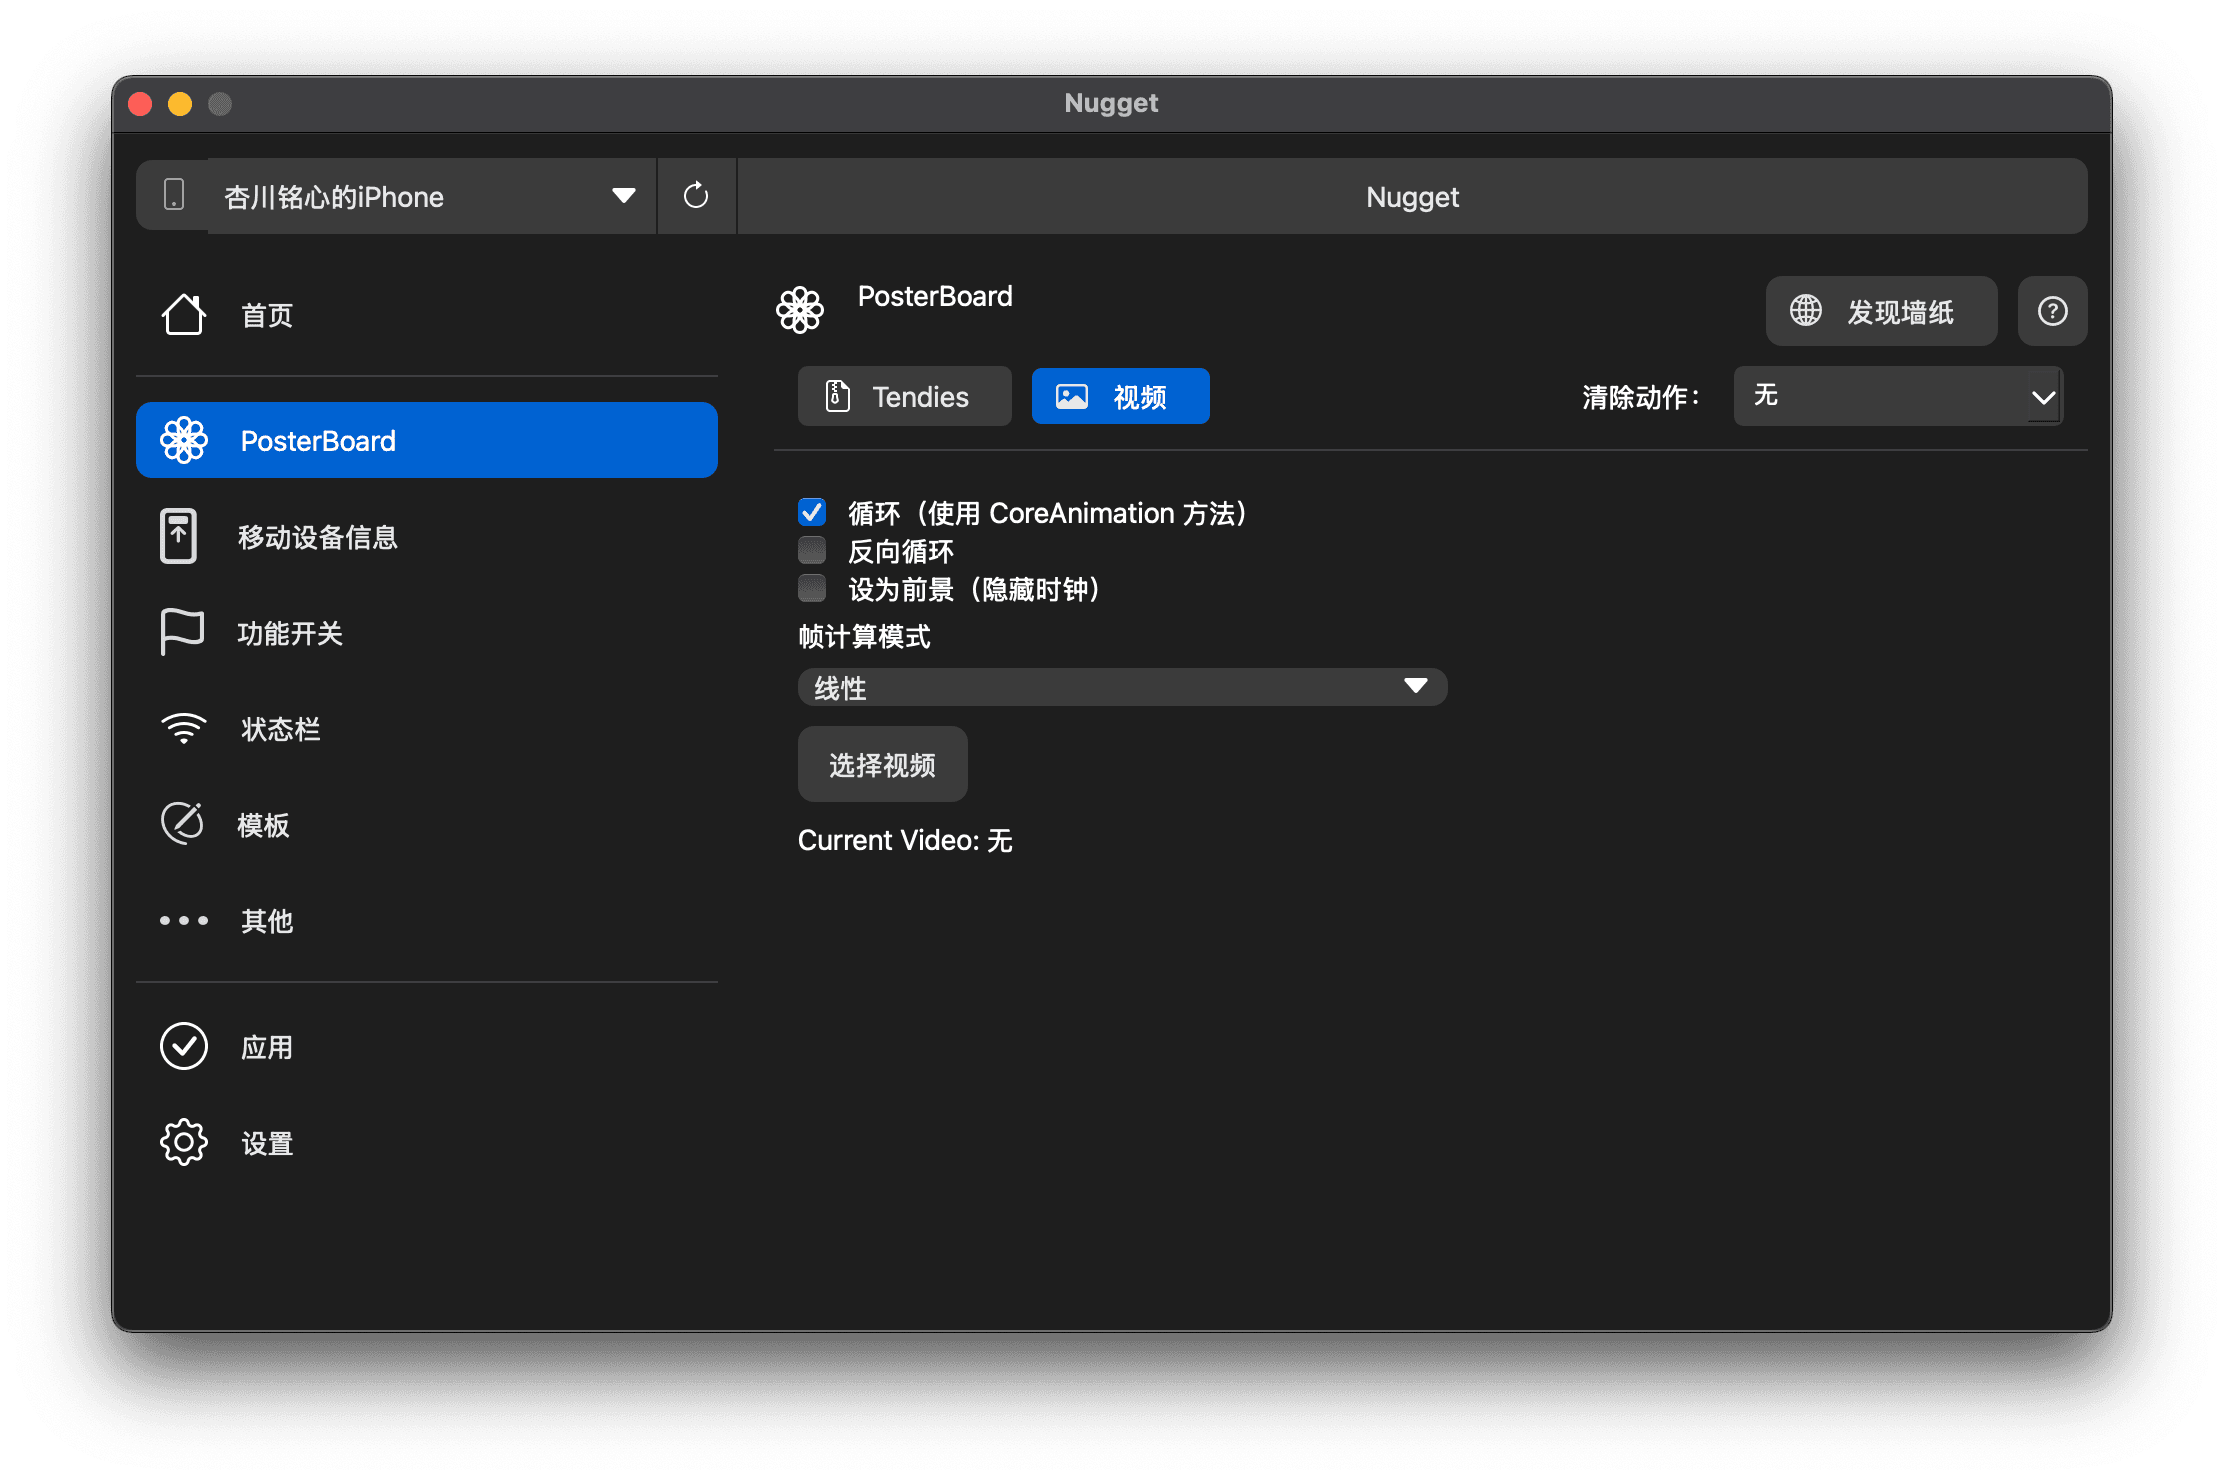2224x1480 pixels.
Task: Expand the 清除动作 dropdown
Action: pyautogui.click(x=1897, y=396)
